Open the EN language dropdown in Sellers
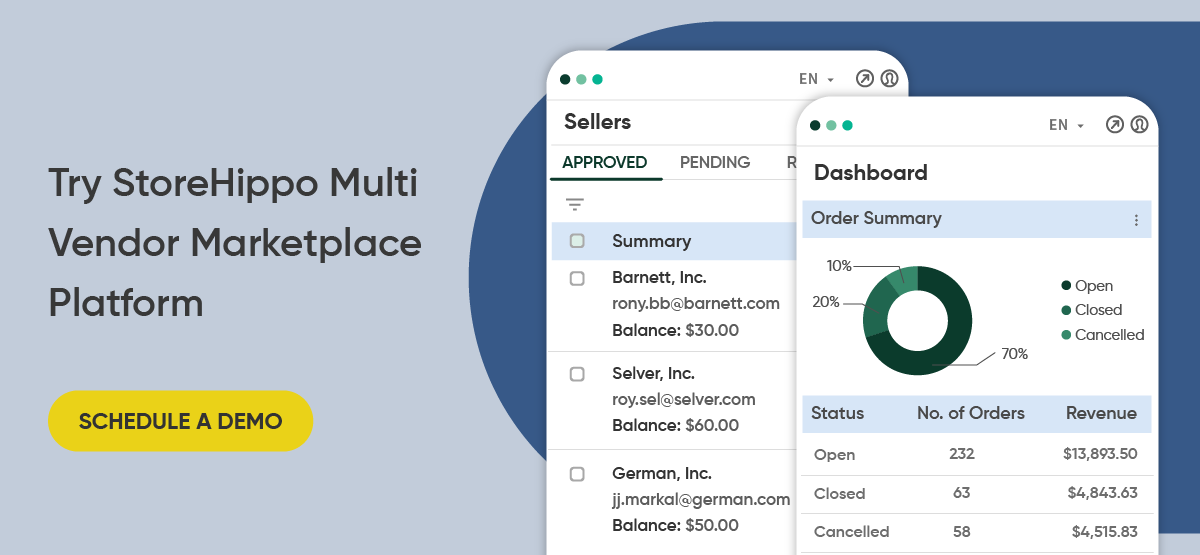The image size is (1200, 555). pyautogui.click(x=816, y=79)
